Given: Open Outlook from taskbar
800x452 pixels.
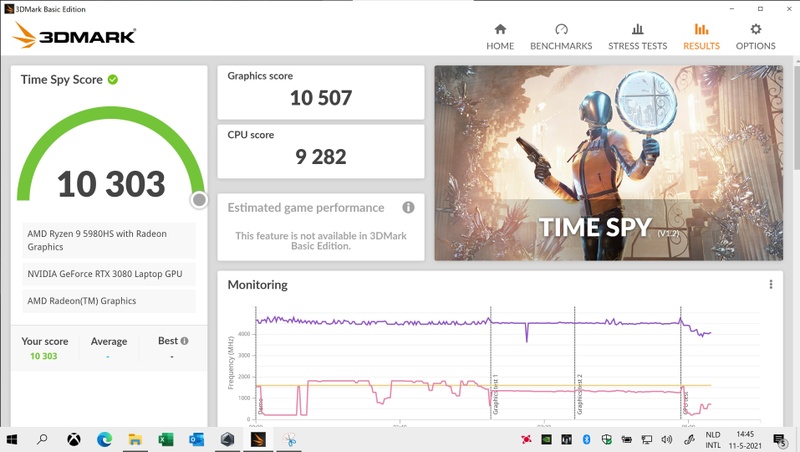Looking at the screenshot, I should tap(196, 439).
